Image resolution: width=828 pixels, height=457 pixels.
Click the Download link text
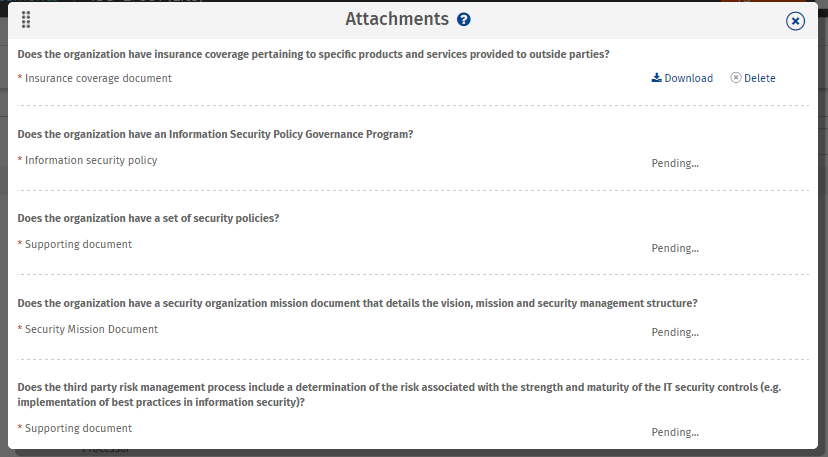coord(688,78)
